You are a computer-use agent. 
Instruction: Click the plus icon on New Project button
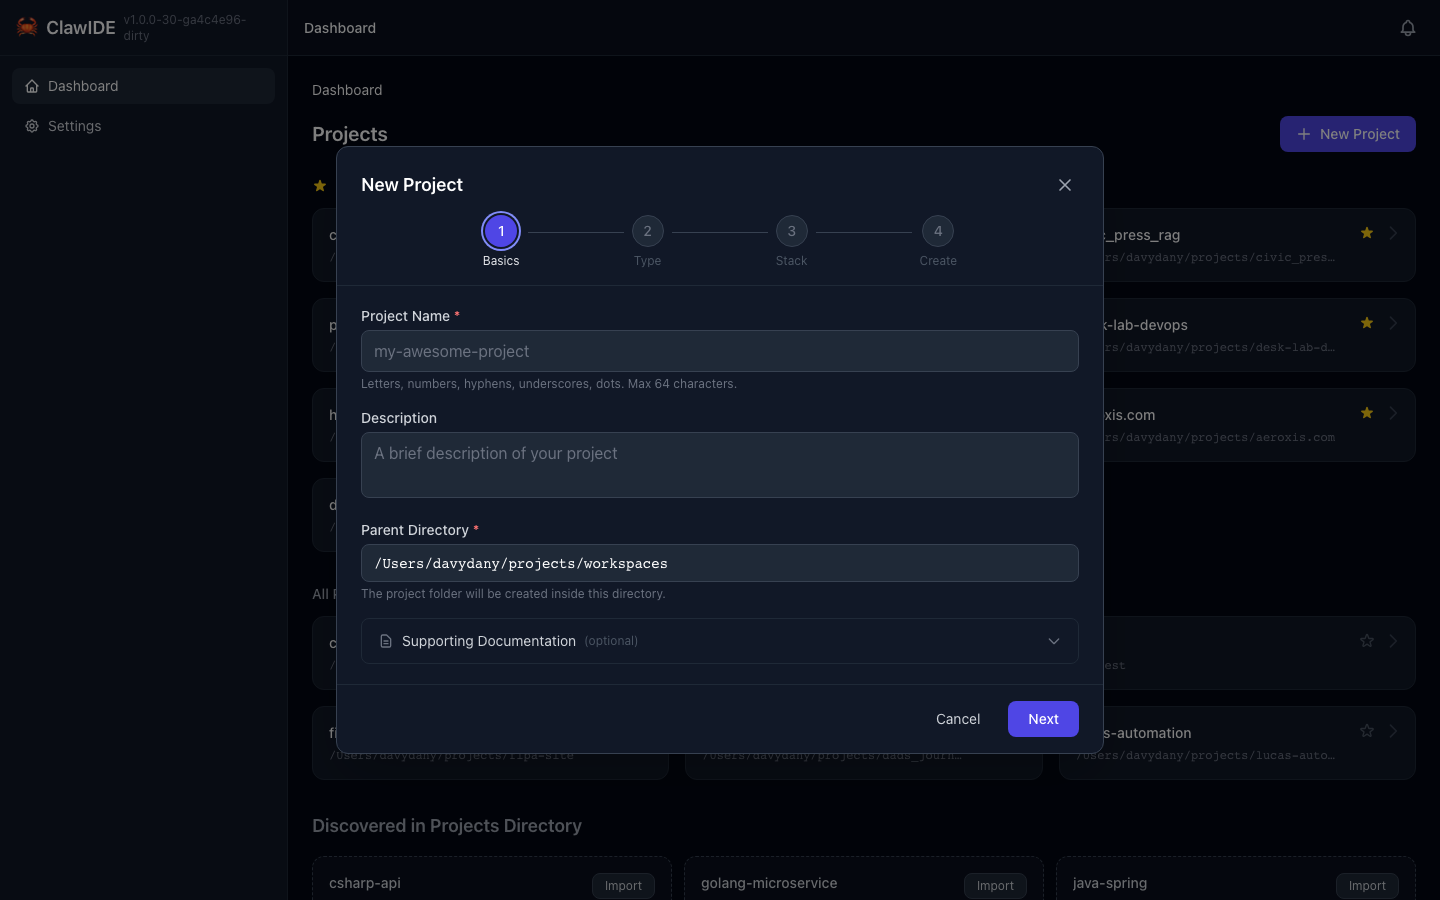pos(1305,133)
